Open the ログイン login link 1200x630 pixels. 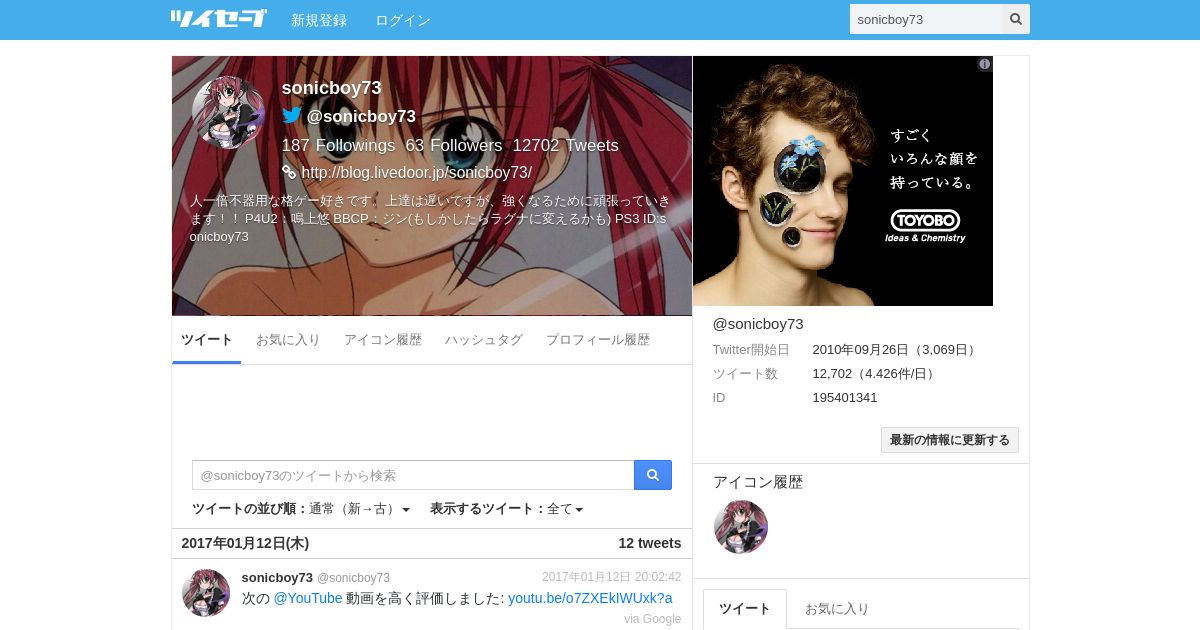pos(403,20)
